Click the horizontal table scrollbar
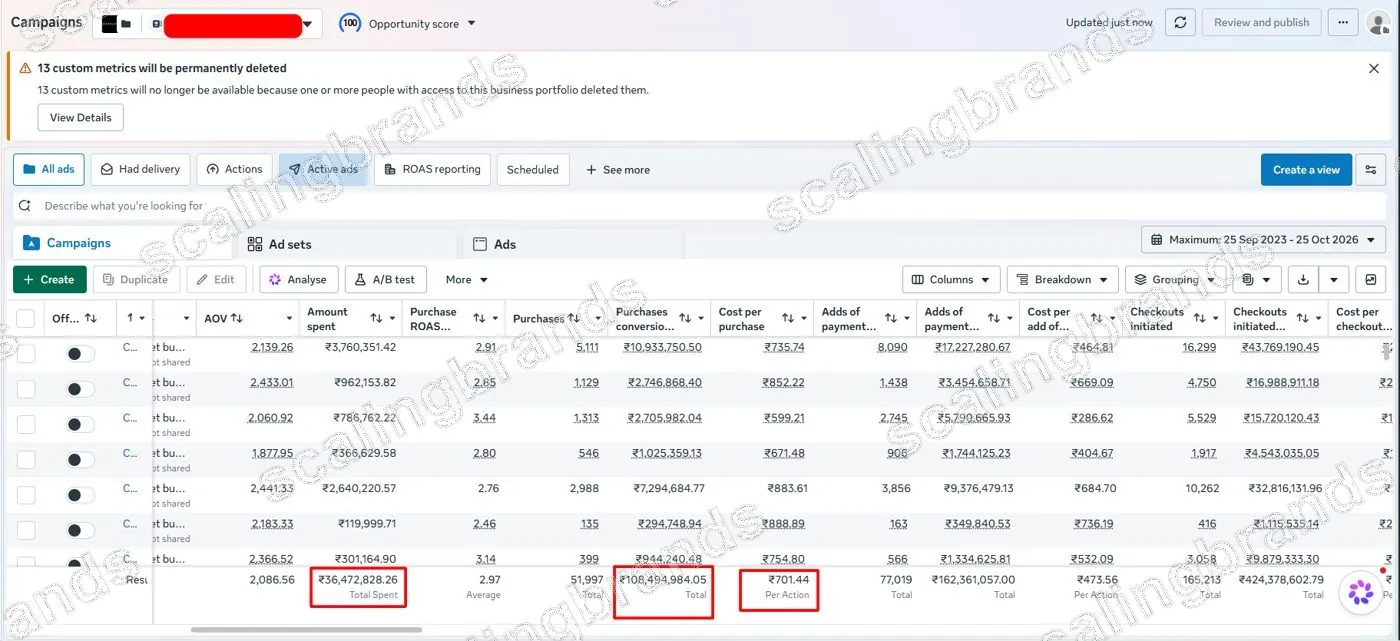This screenshot has height=641, width=1400. (306, 630)
